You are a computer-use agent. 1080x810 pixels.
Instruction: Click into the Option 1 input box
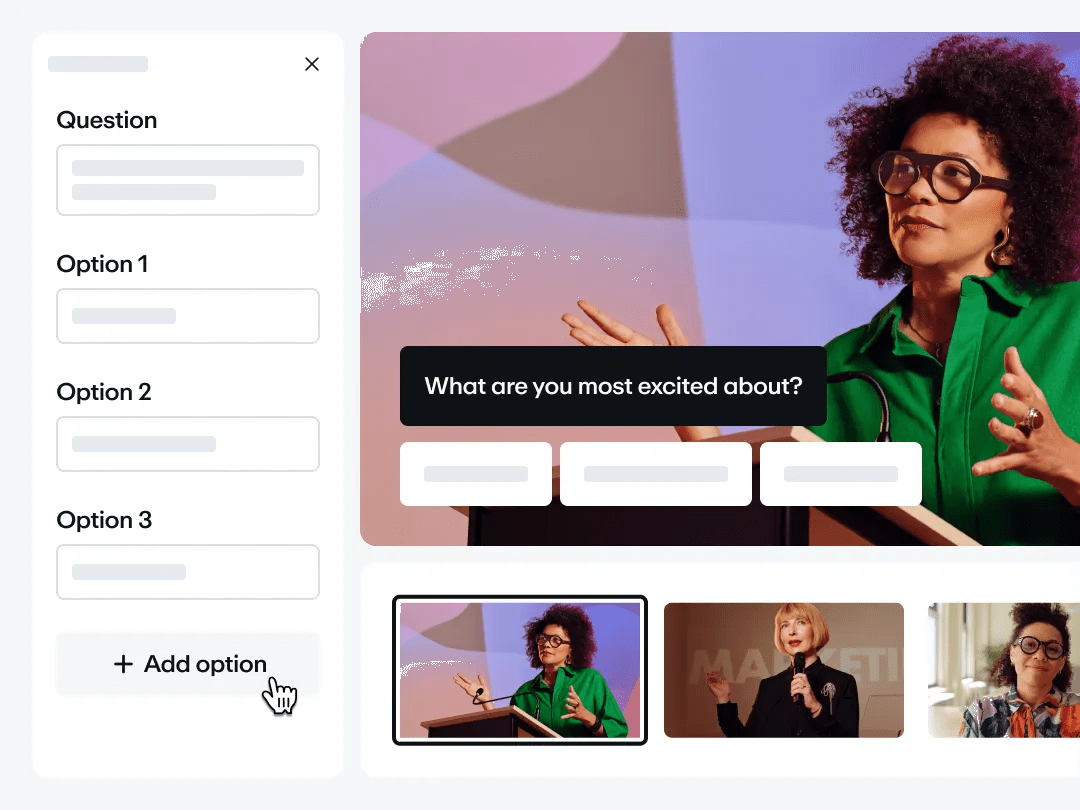pyautogui.click(x=187, y=316)
